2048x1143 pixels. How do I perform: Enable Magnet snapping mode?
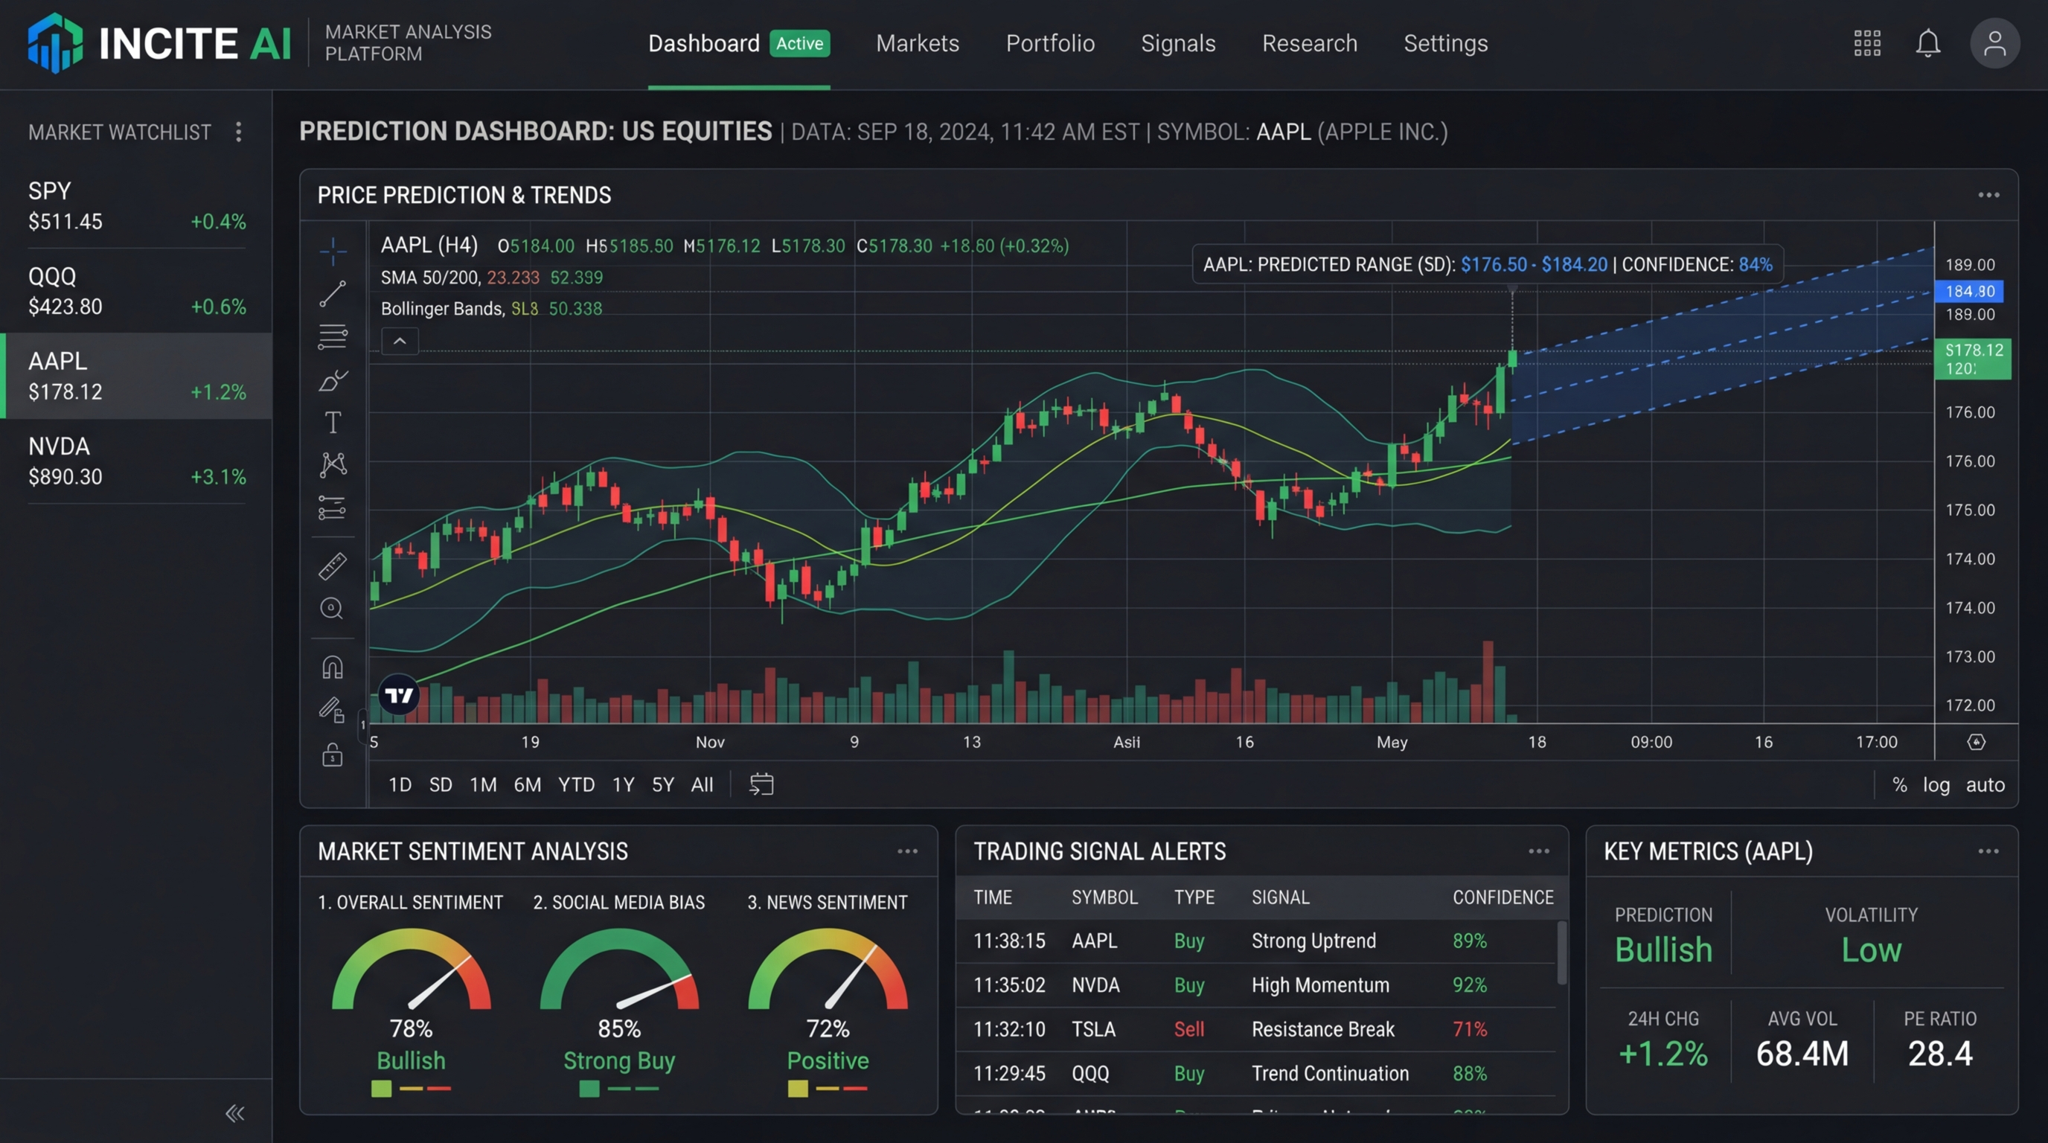(x=332, y=666)
